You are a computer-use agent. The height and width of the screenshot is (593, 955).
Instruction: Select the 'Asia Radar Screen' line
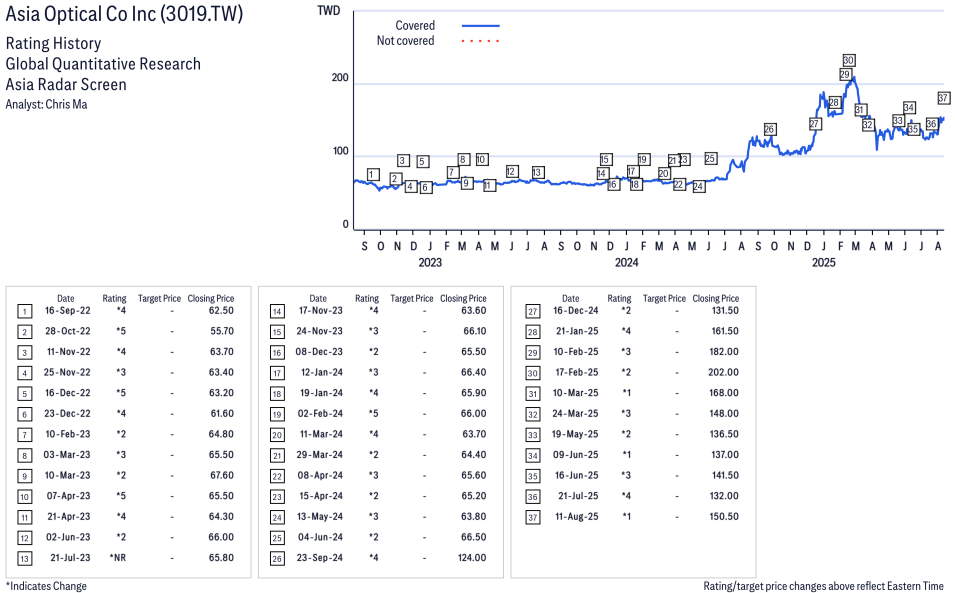pos(66,85)
